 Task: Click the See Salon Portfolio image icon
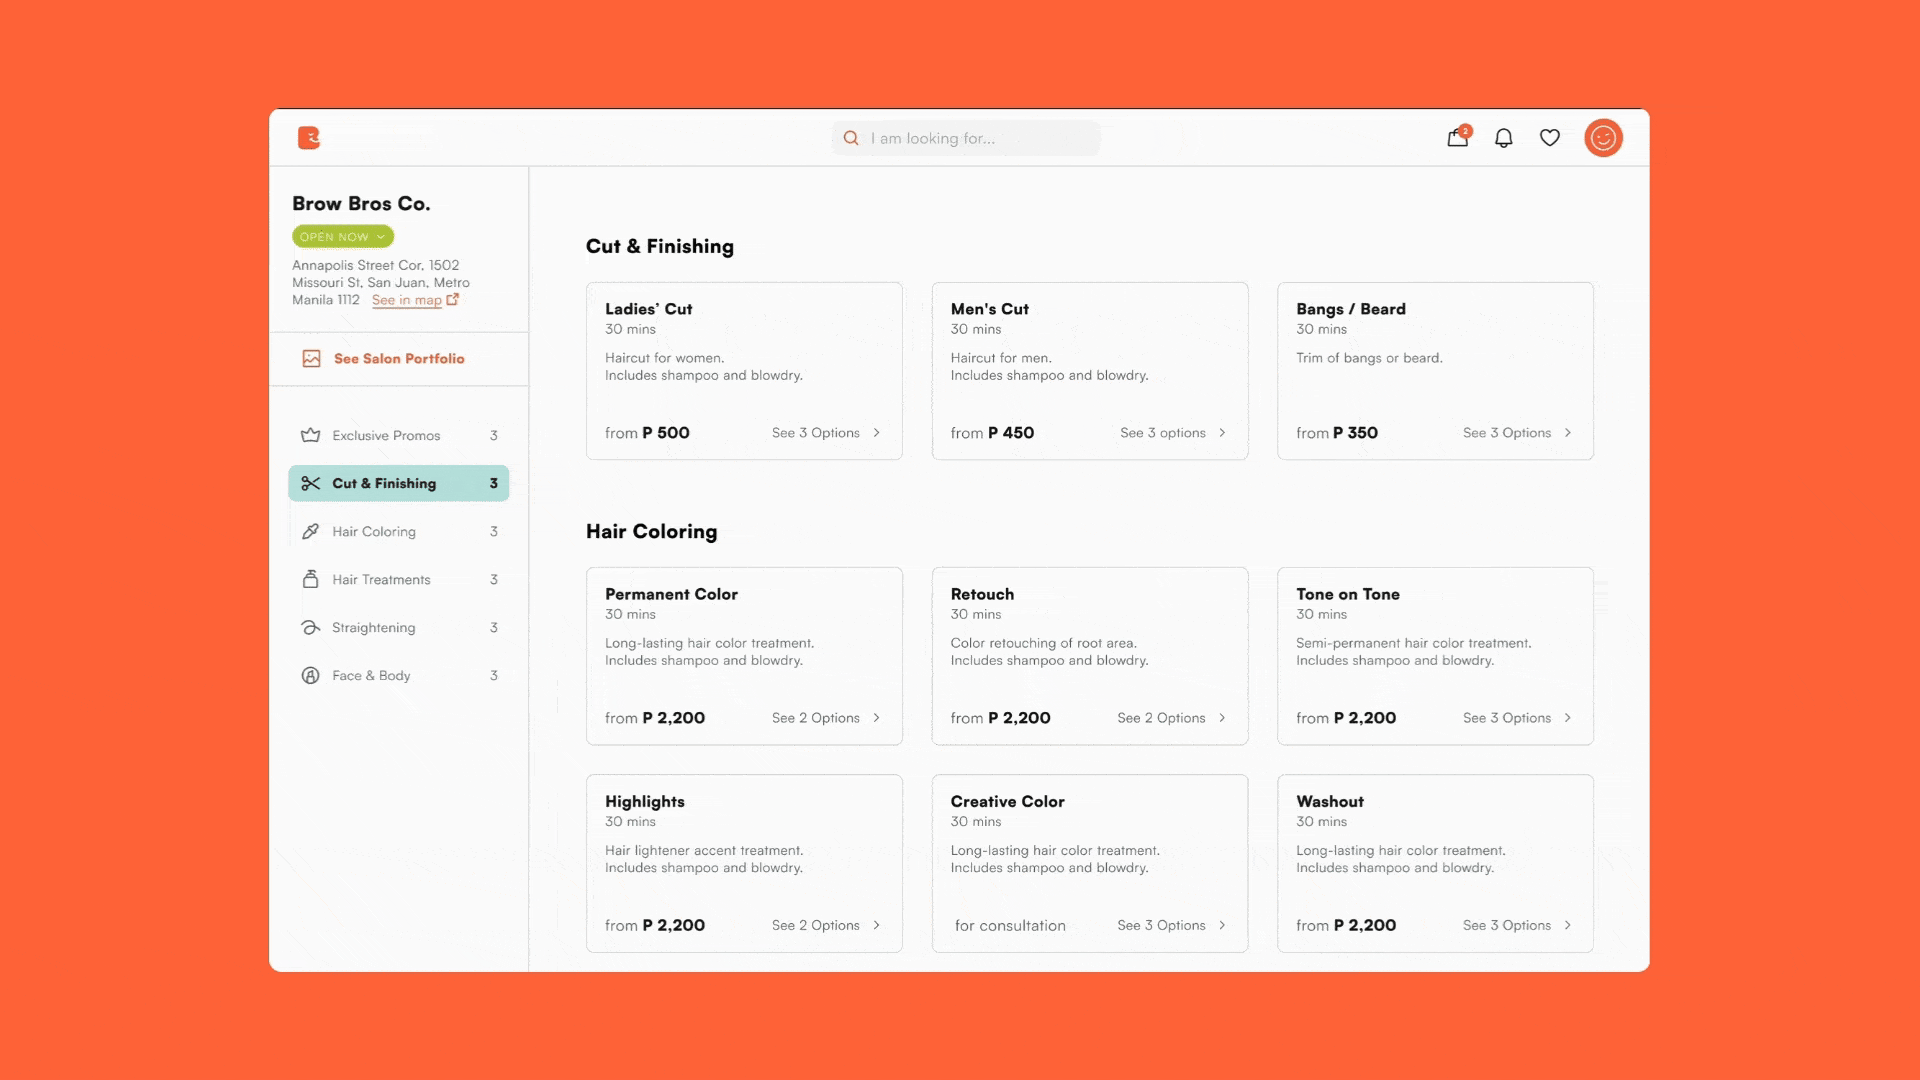point(311,359)
